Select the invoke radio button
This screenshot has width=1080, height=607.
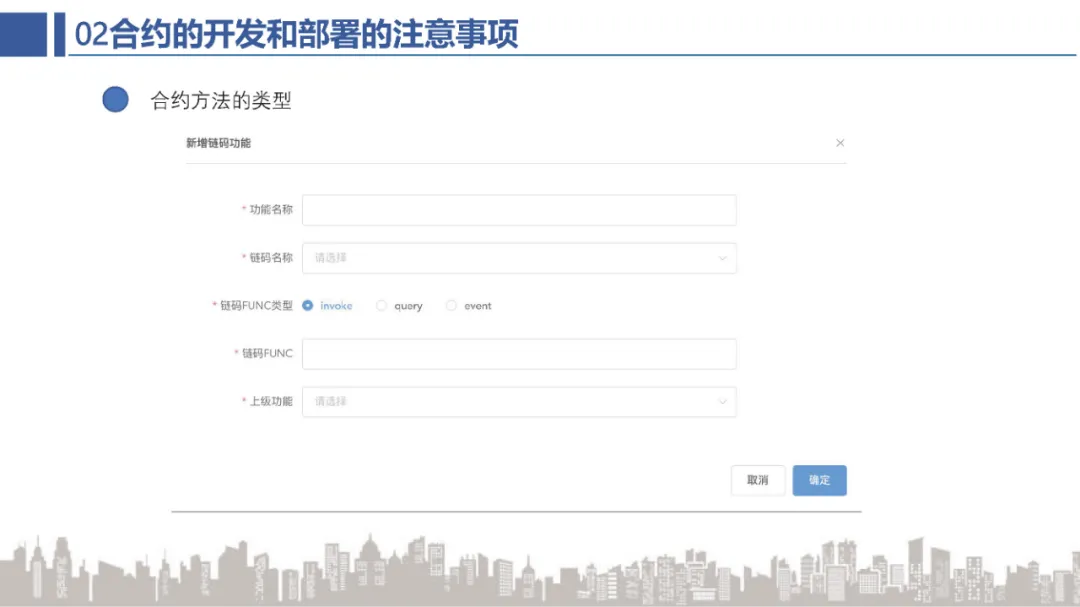[x=307, y=305]
